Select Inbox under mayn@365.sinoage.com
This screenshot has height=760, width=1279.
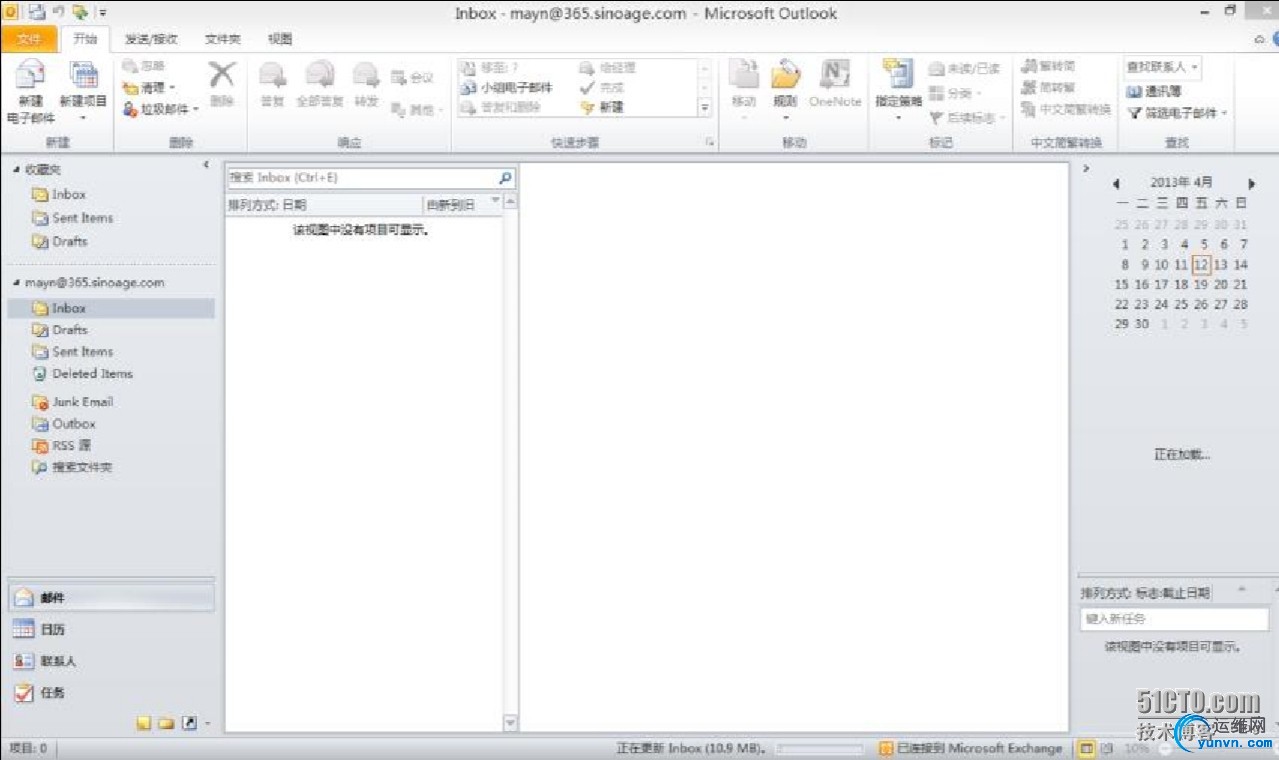pyautogui.click(x=111, y=308)
